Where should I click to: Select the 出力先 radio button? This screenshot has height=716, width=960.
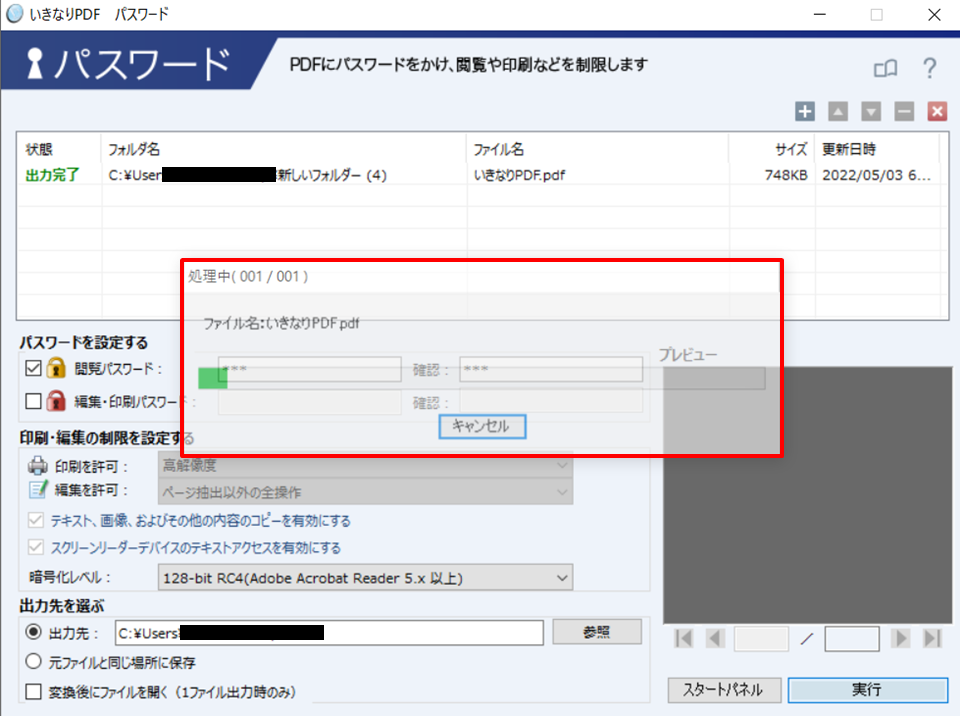(34, 632)
